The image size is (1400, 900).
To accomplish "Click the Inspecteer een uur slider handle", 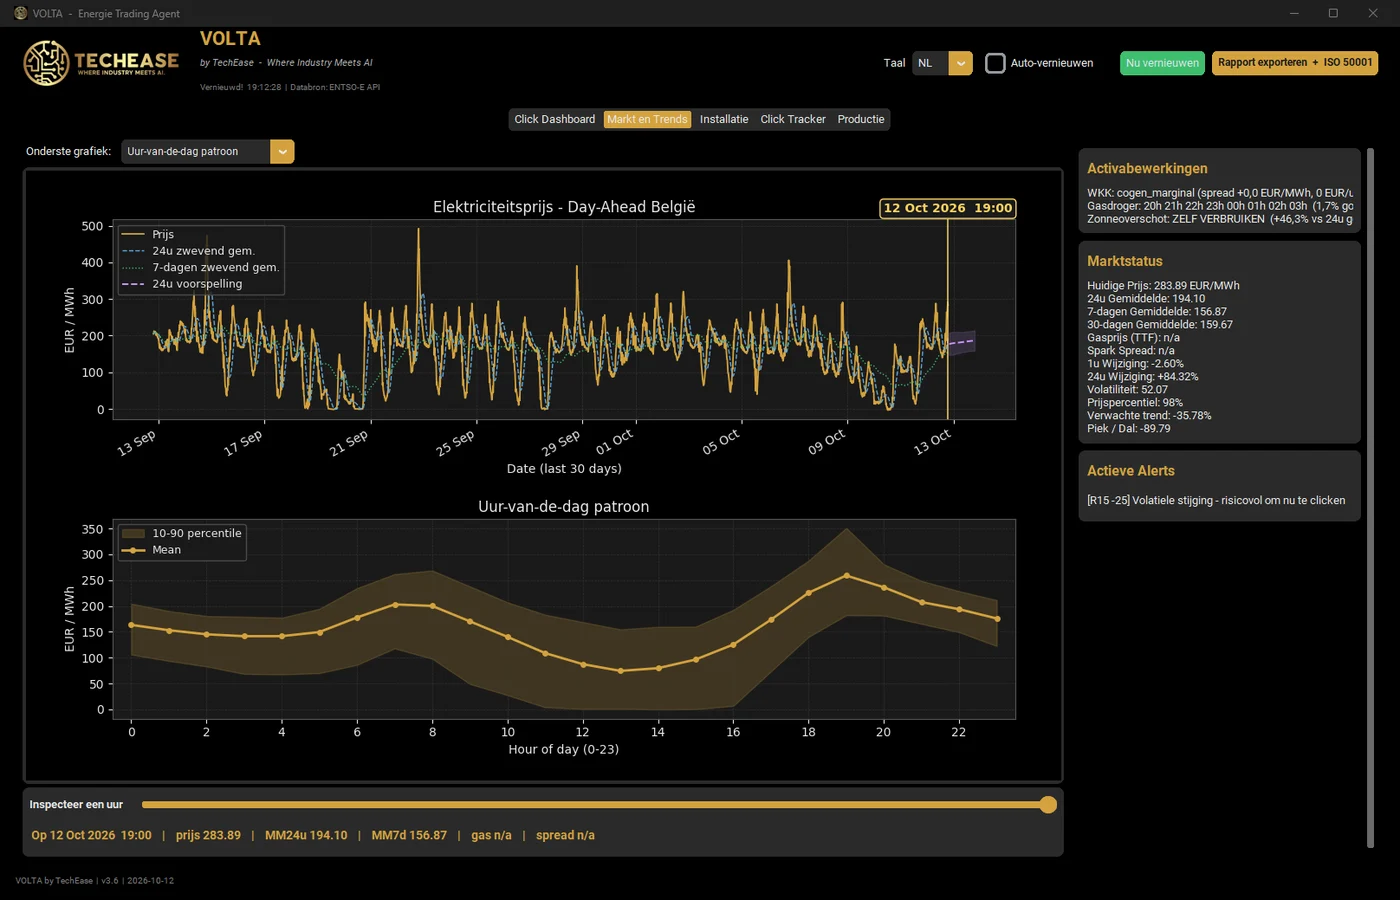I will click(1048, 804).
